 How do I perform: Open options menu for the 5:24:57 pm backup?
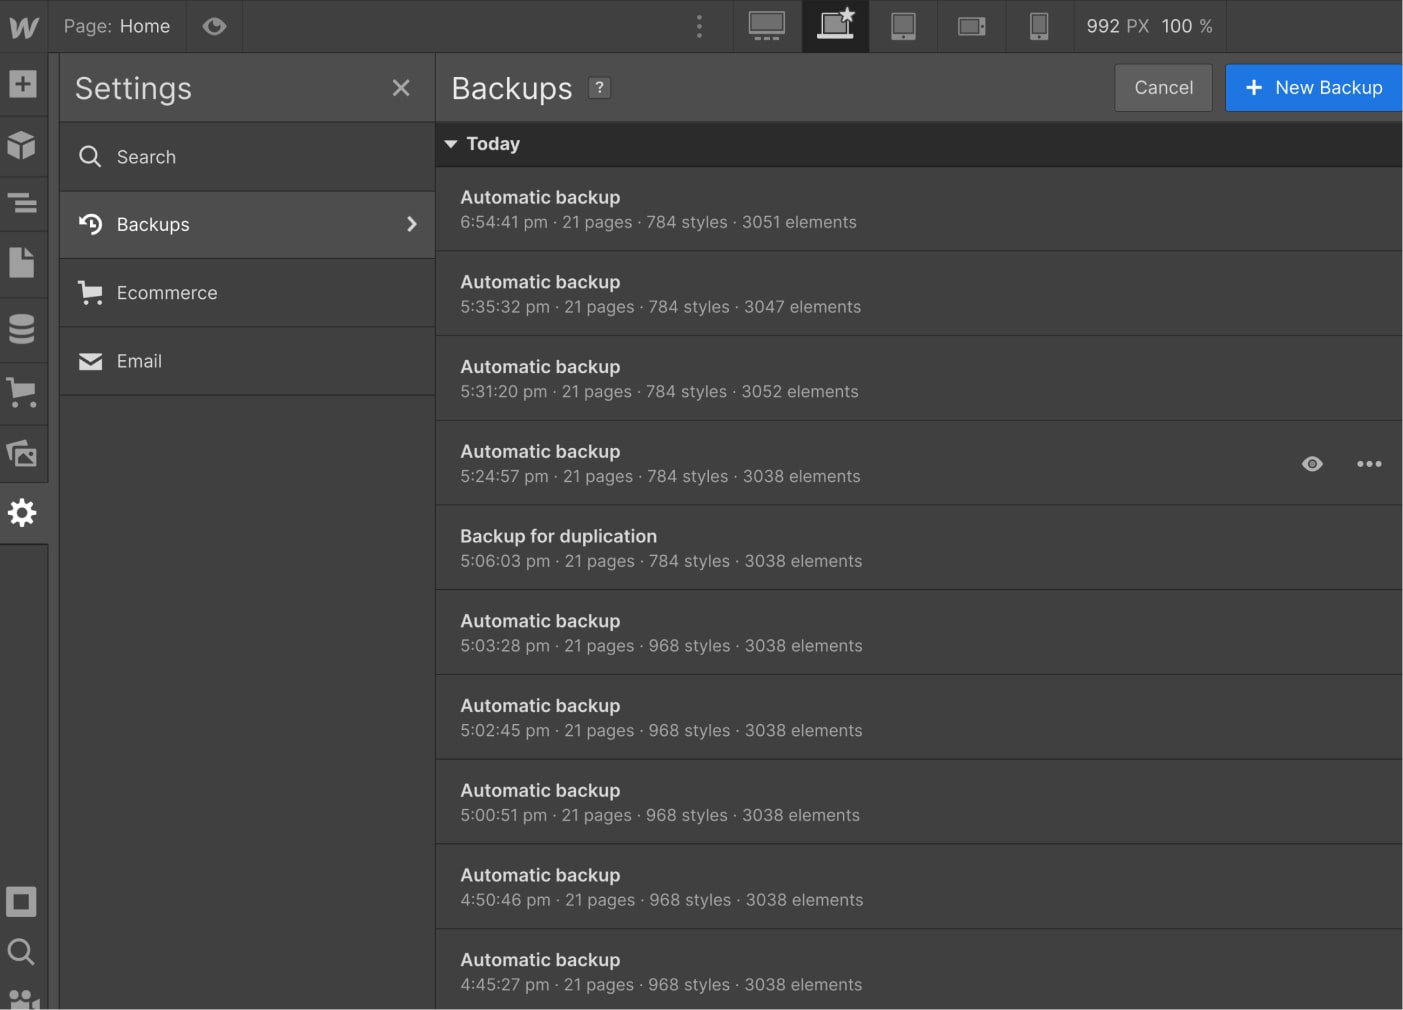pos(1369,463)
